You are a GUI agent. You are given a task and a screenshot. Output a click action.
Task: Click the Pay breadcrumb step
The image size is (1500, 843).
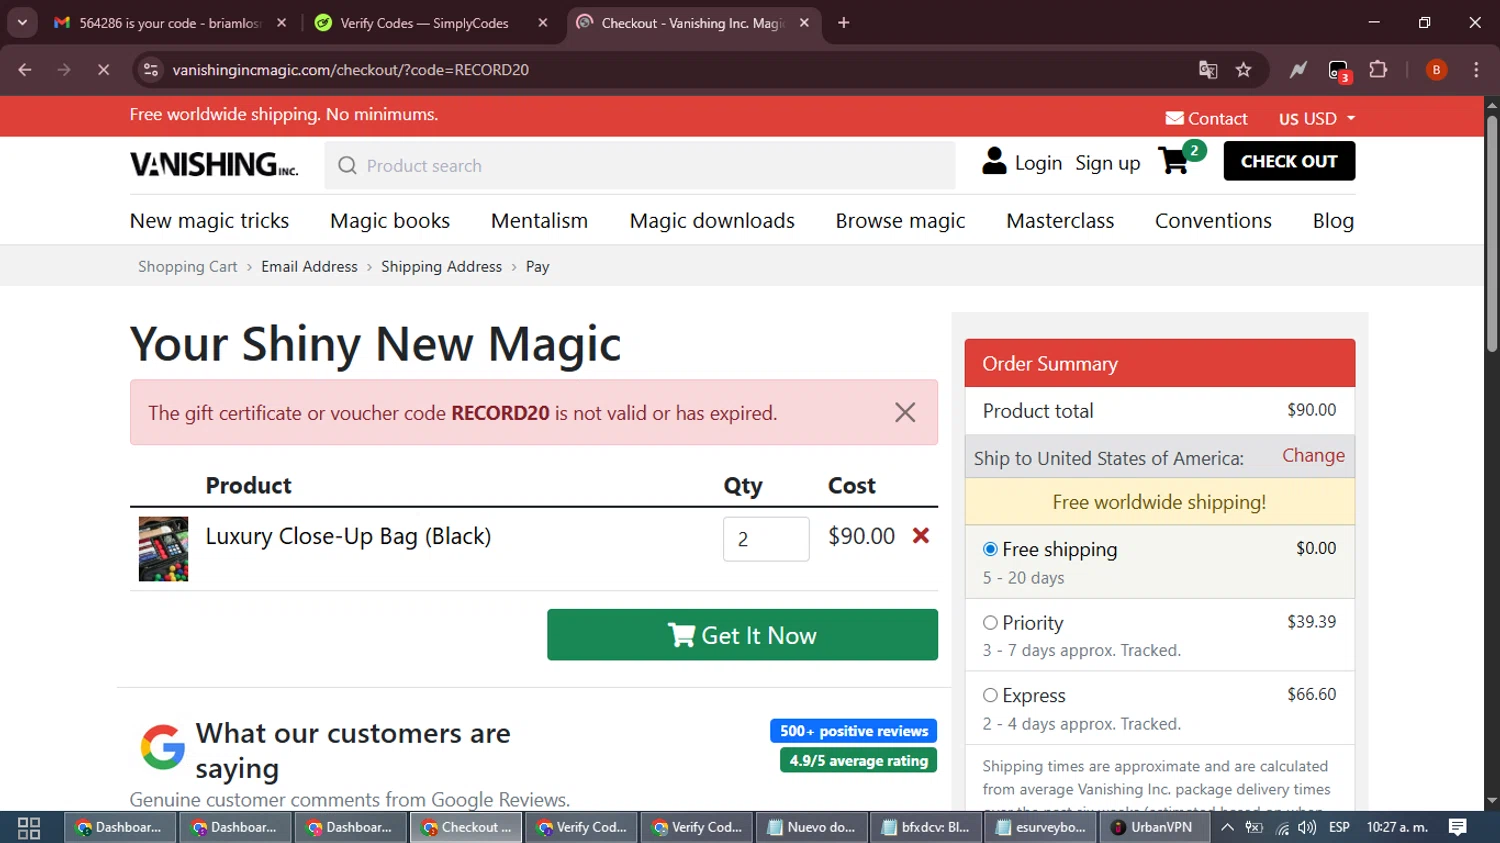point(537,267)
